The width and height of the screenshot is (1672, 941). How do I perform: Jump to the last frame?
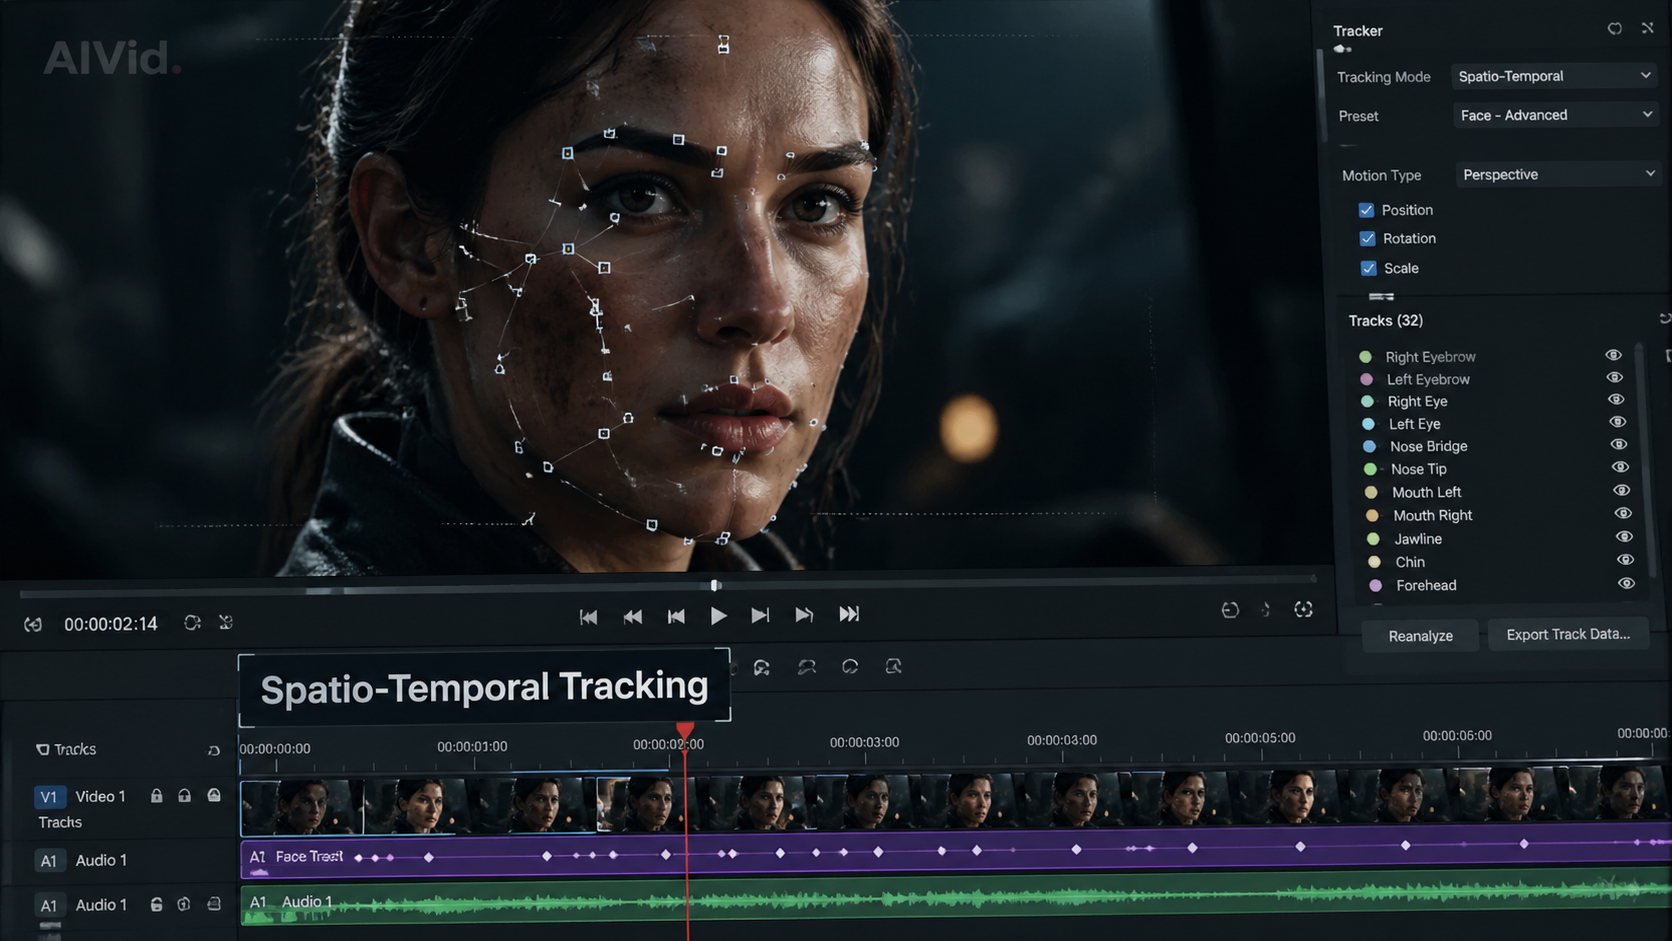coord(849,614)
